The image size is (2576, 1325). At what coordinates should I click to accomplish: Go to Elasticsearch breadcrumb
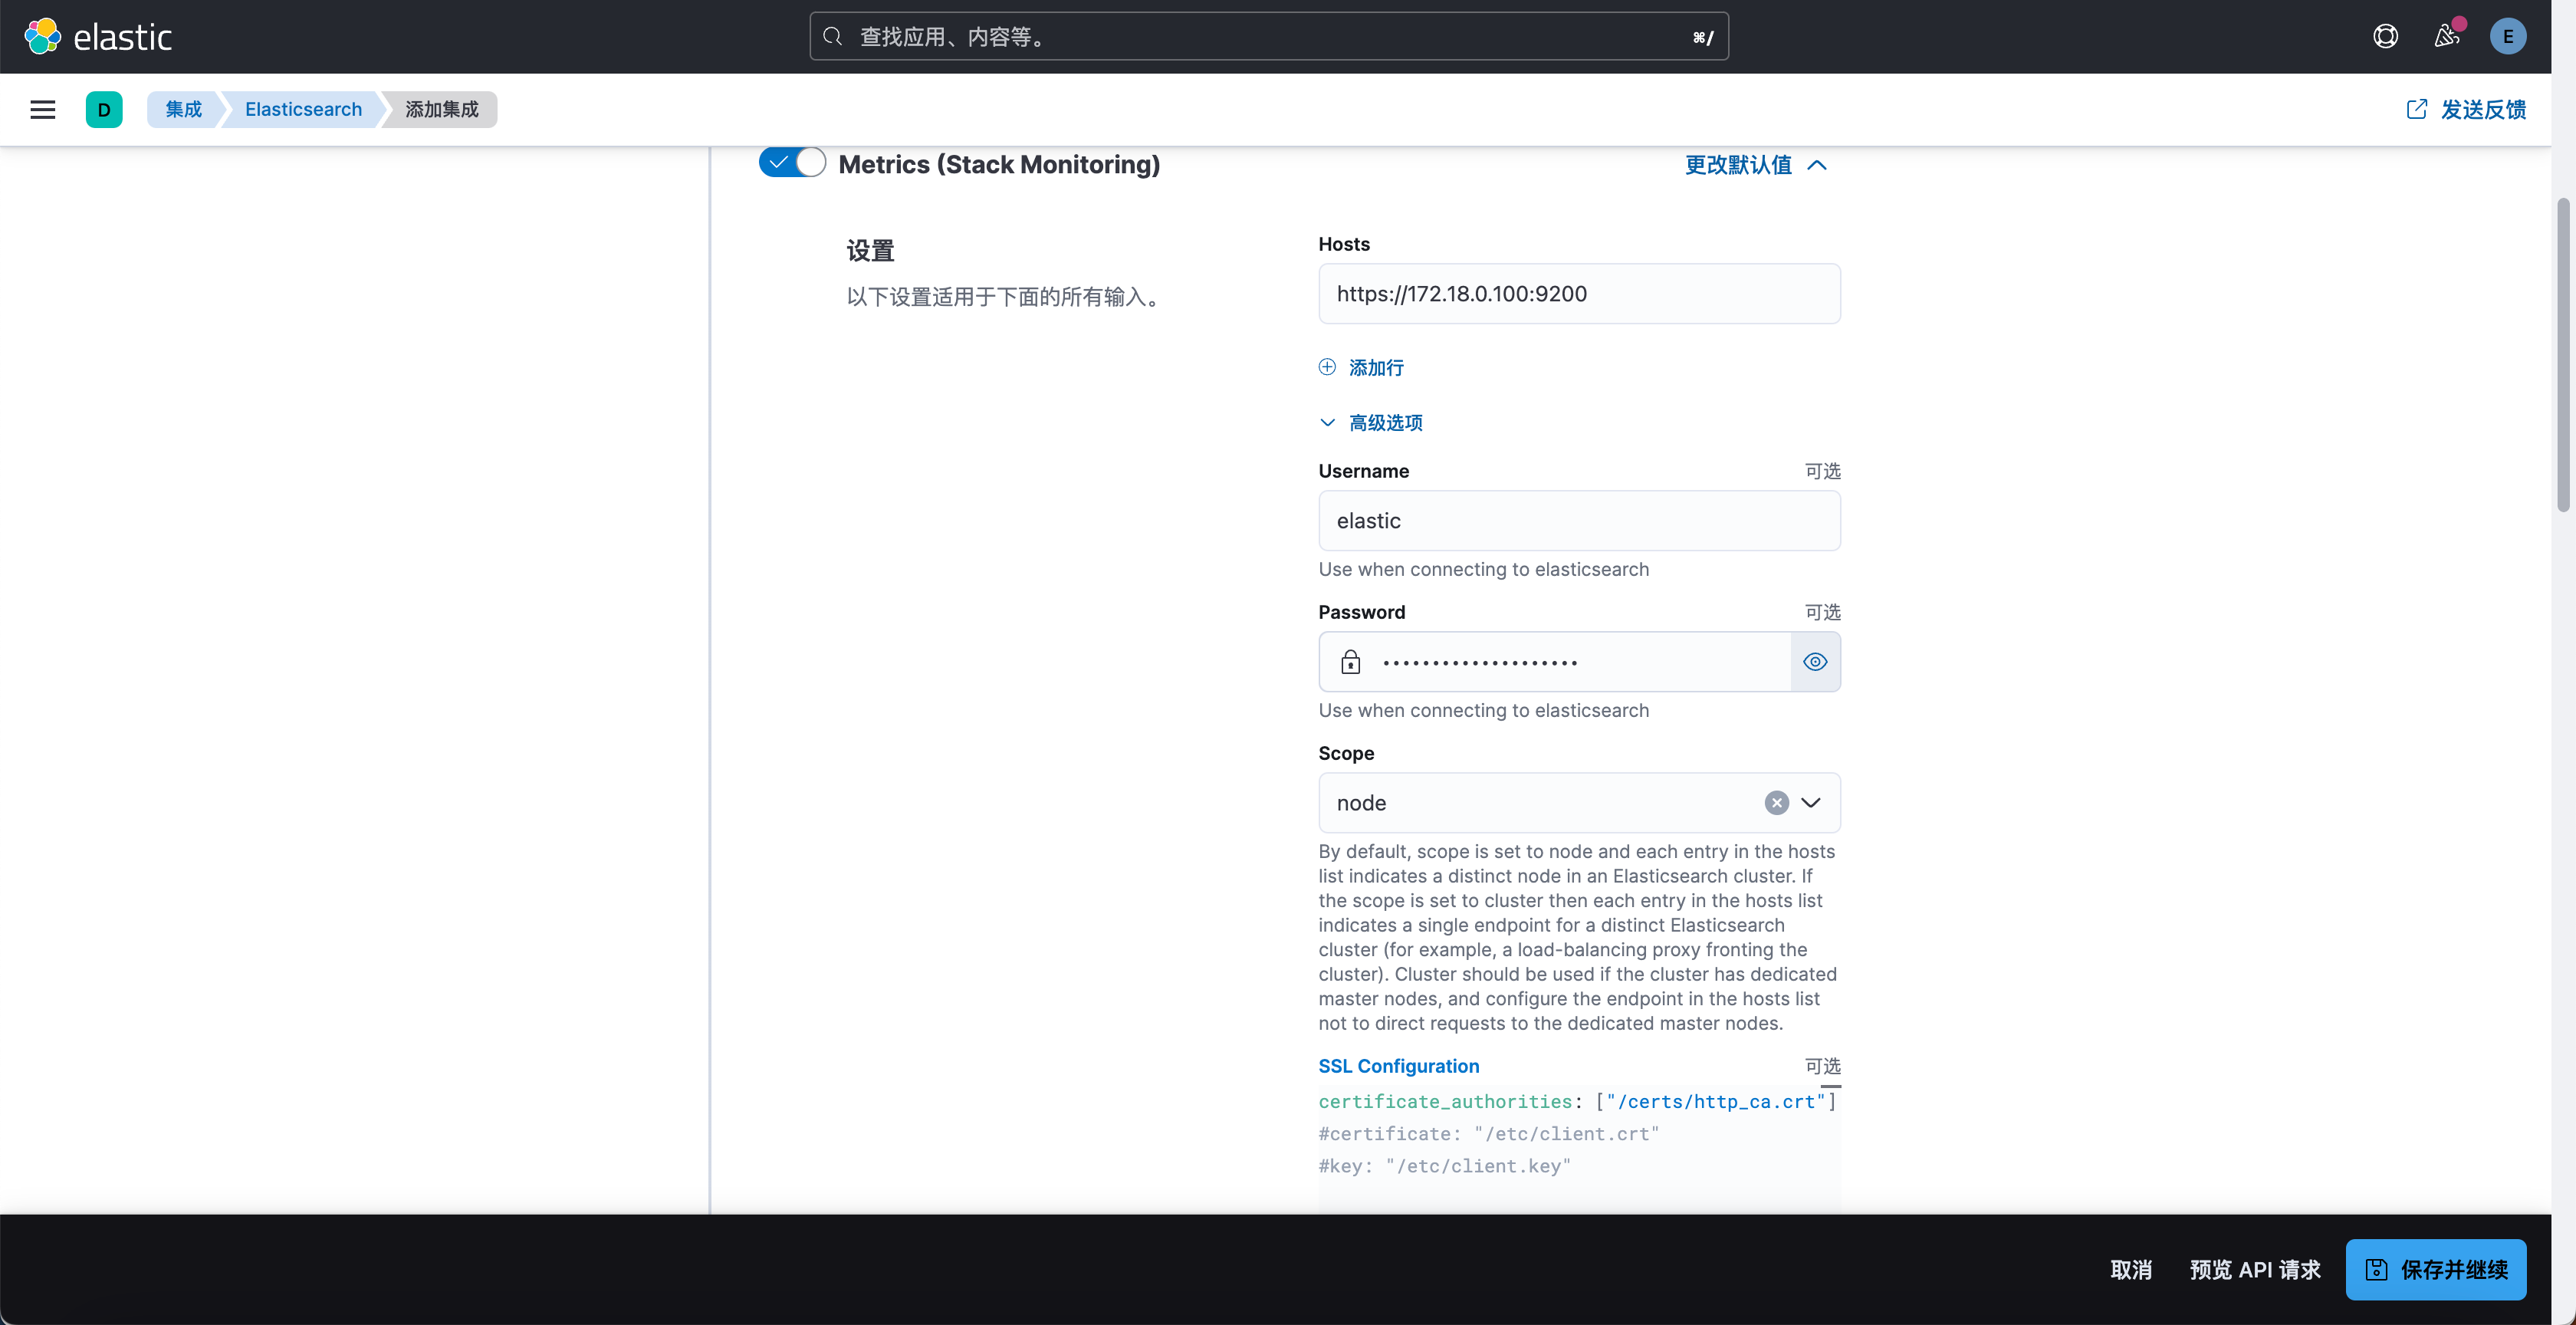pos(303,110)
